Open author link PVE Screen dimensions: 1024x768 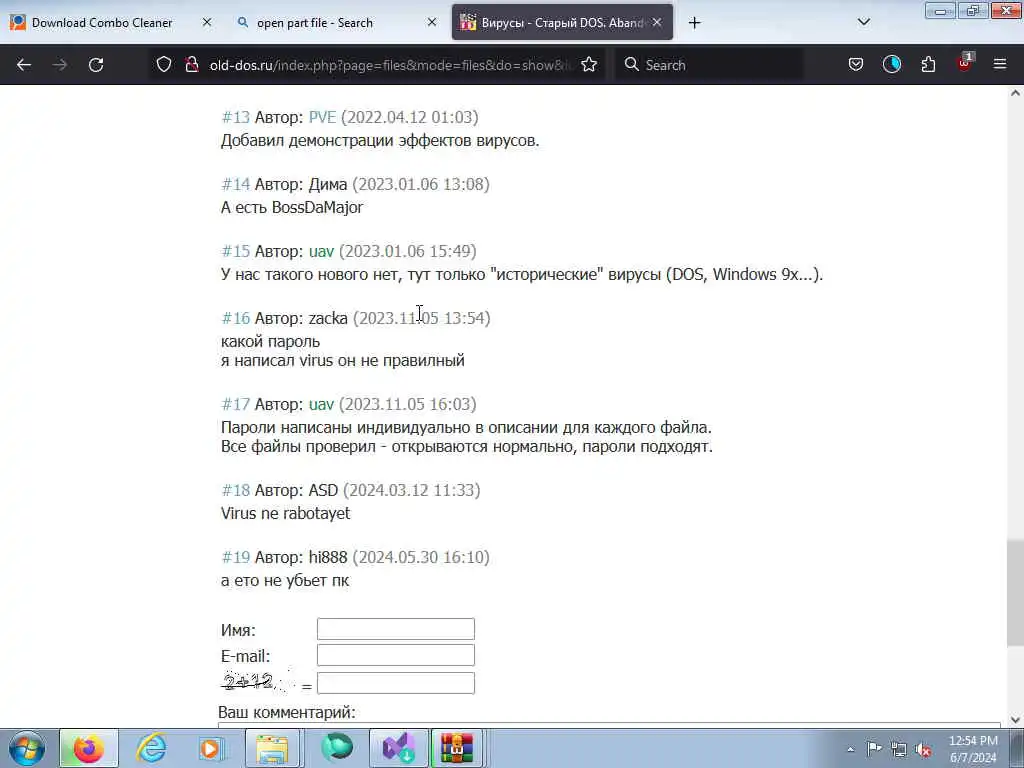322,117
